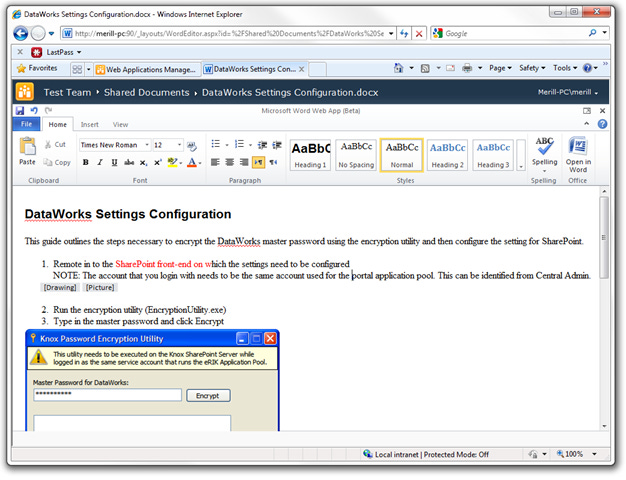Open the browser Home page icon

(398, 68)
